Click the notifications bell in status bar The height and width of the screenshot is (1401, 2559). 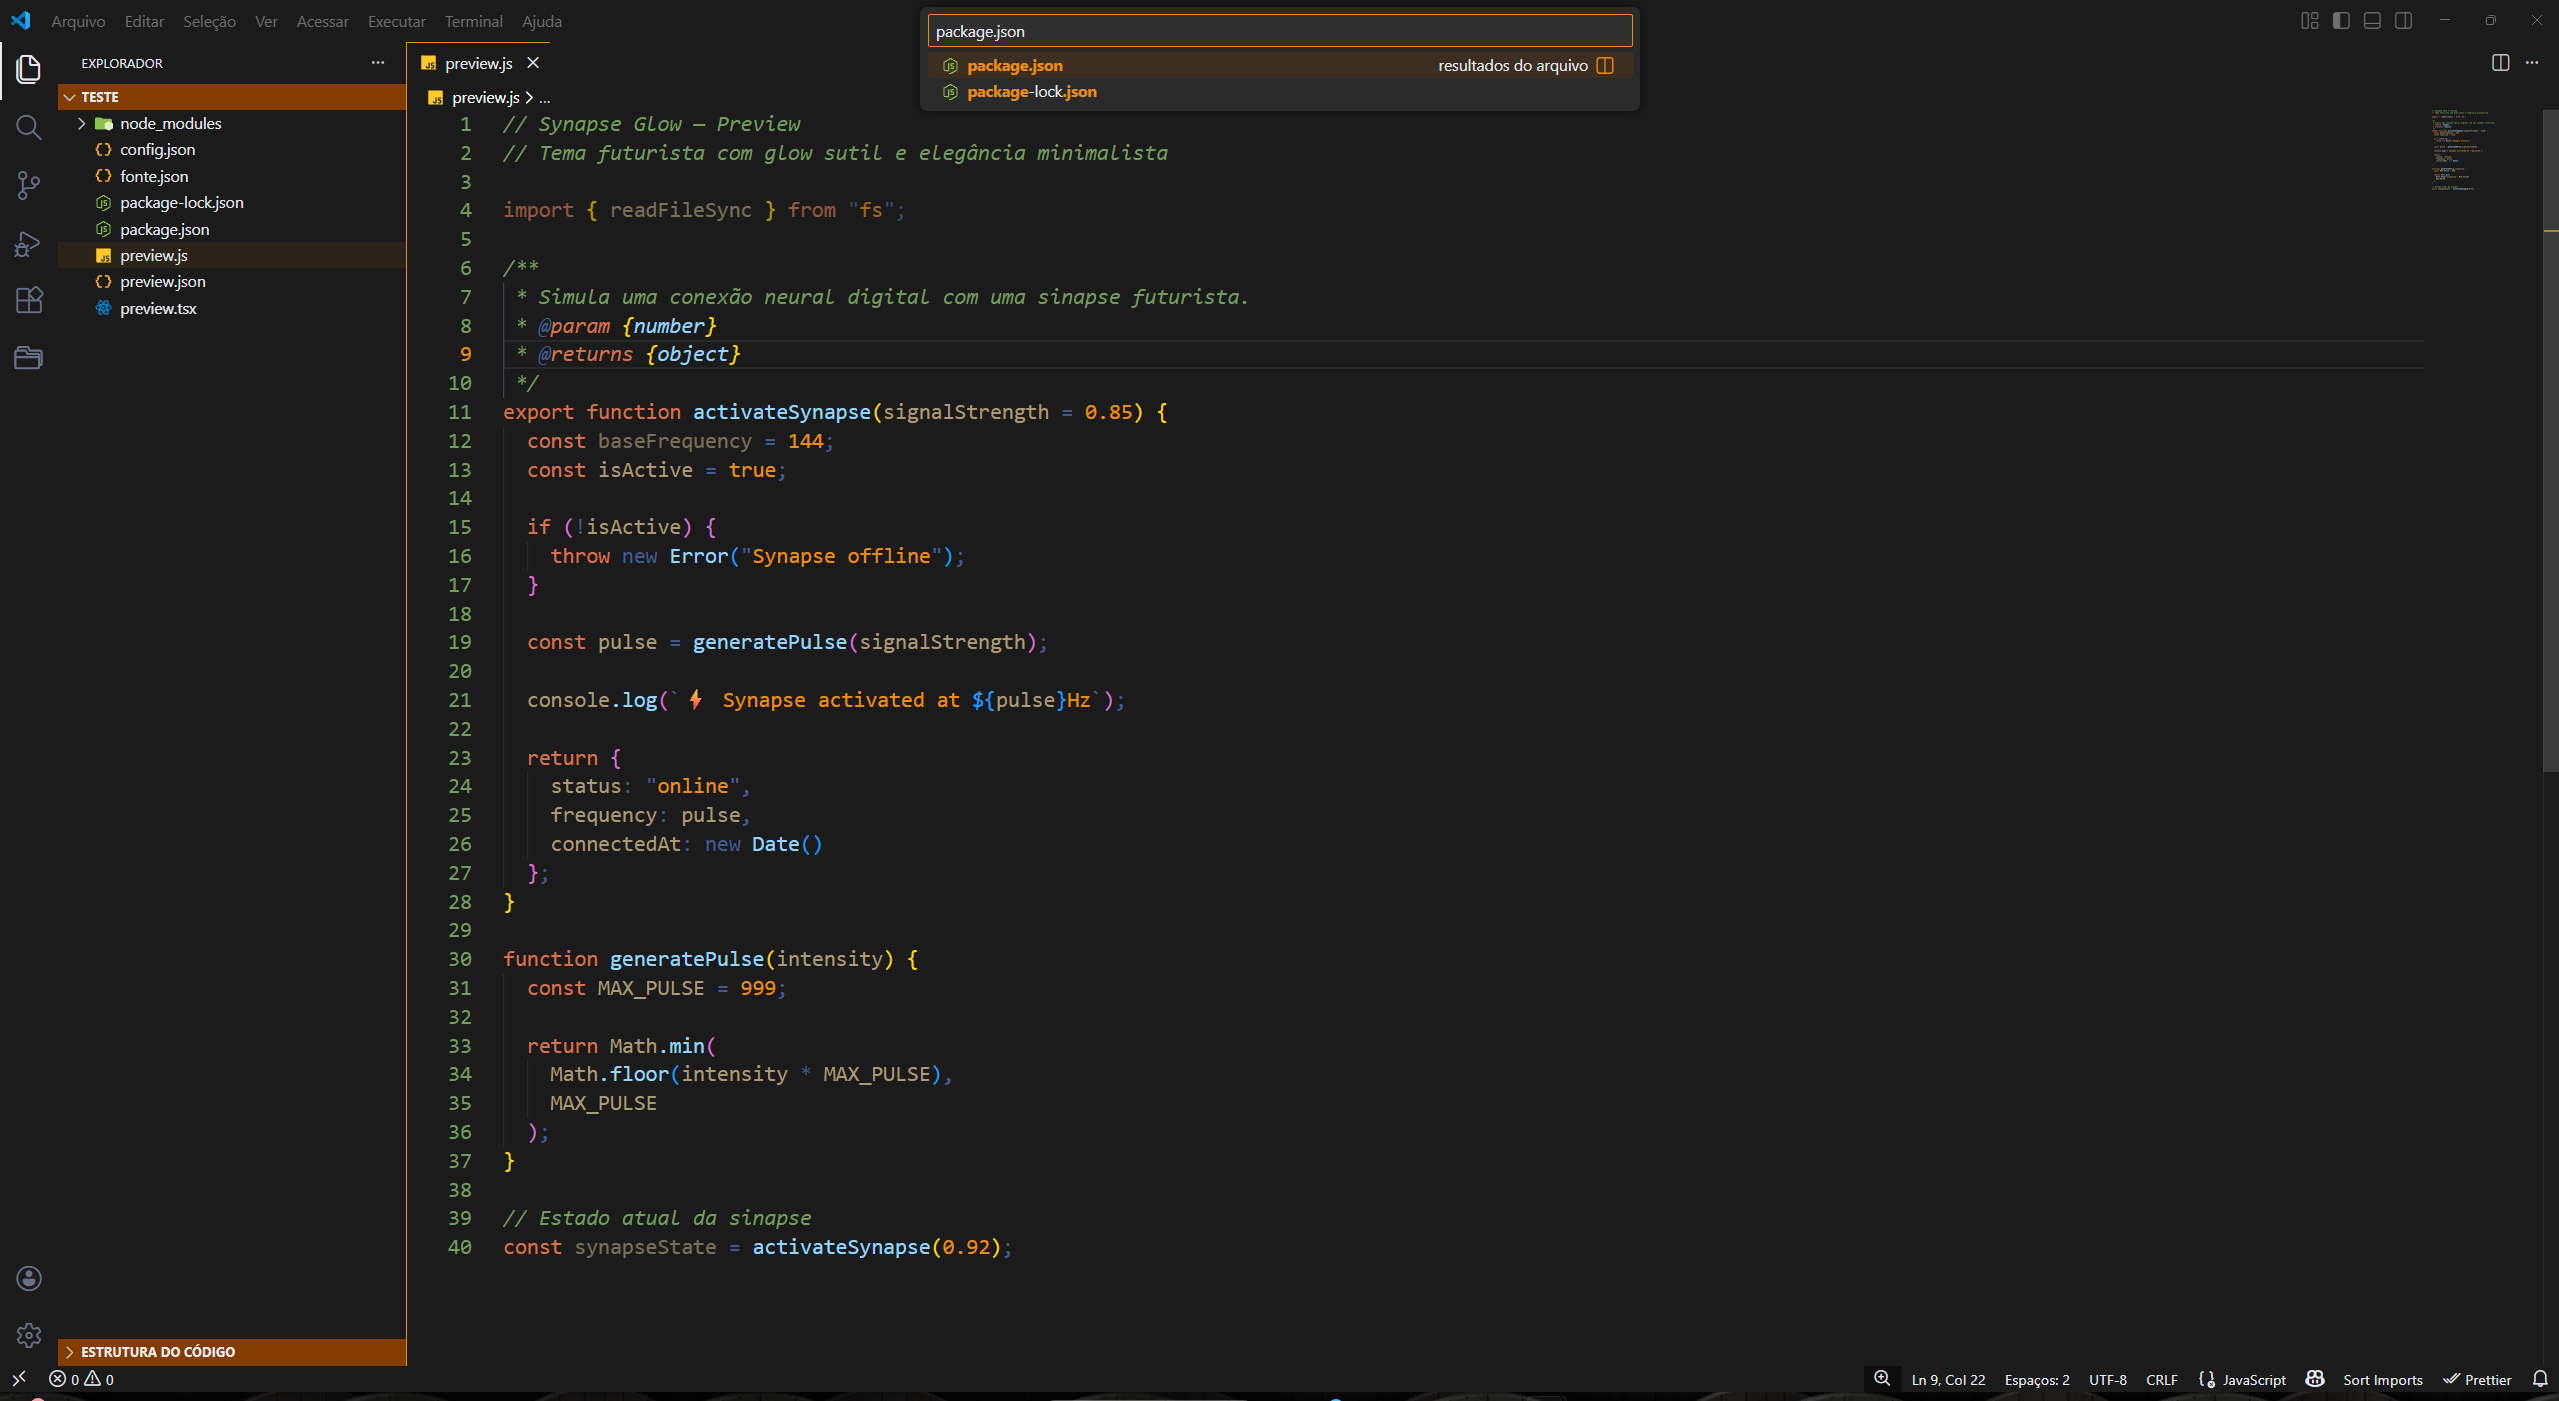click(x=2539, y=1379)
